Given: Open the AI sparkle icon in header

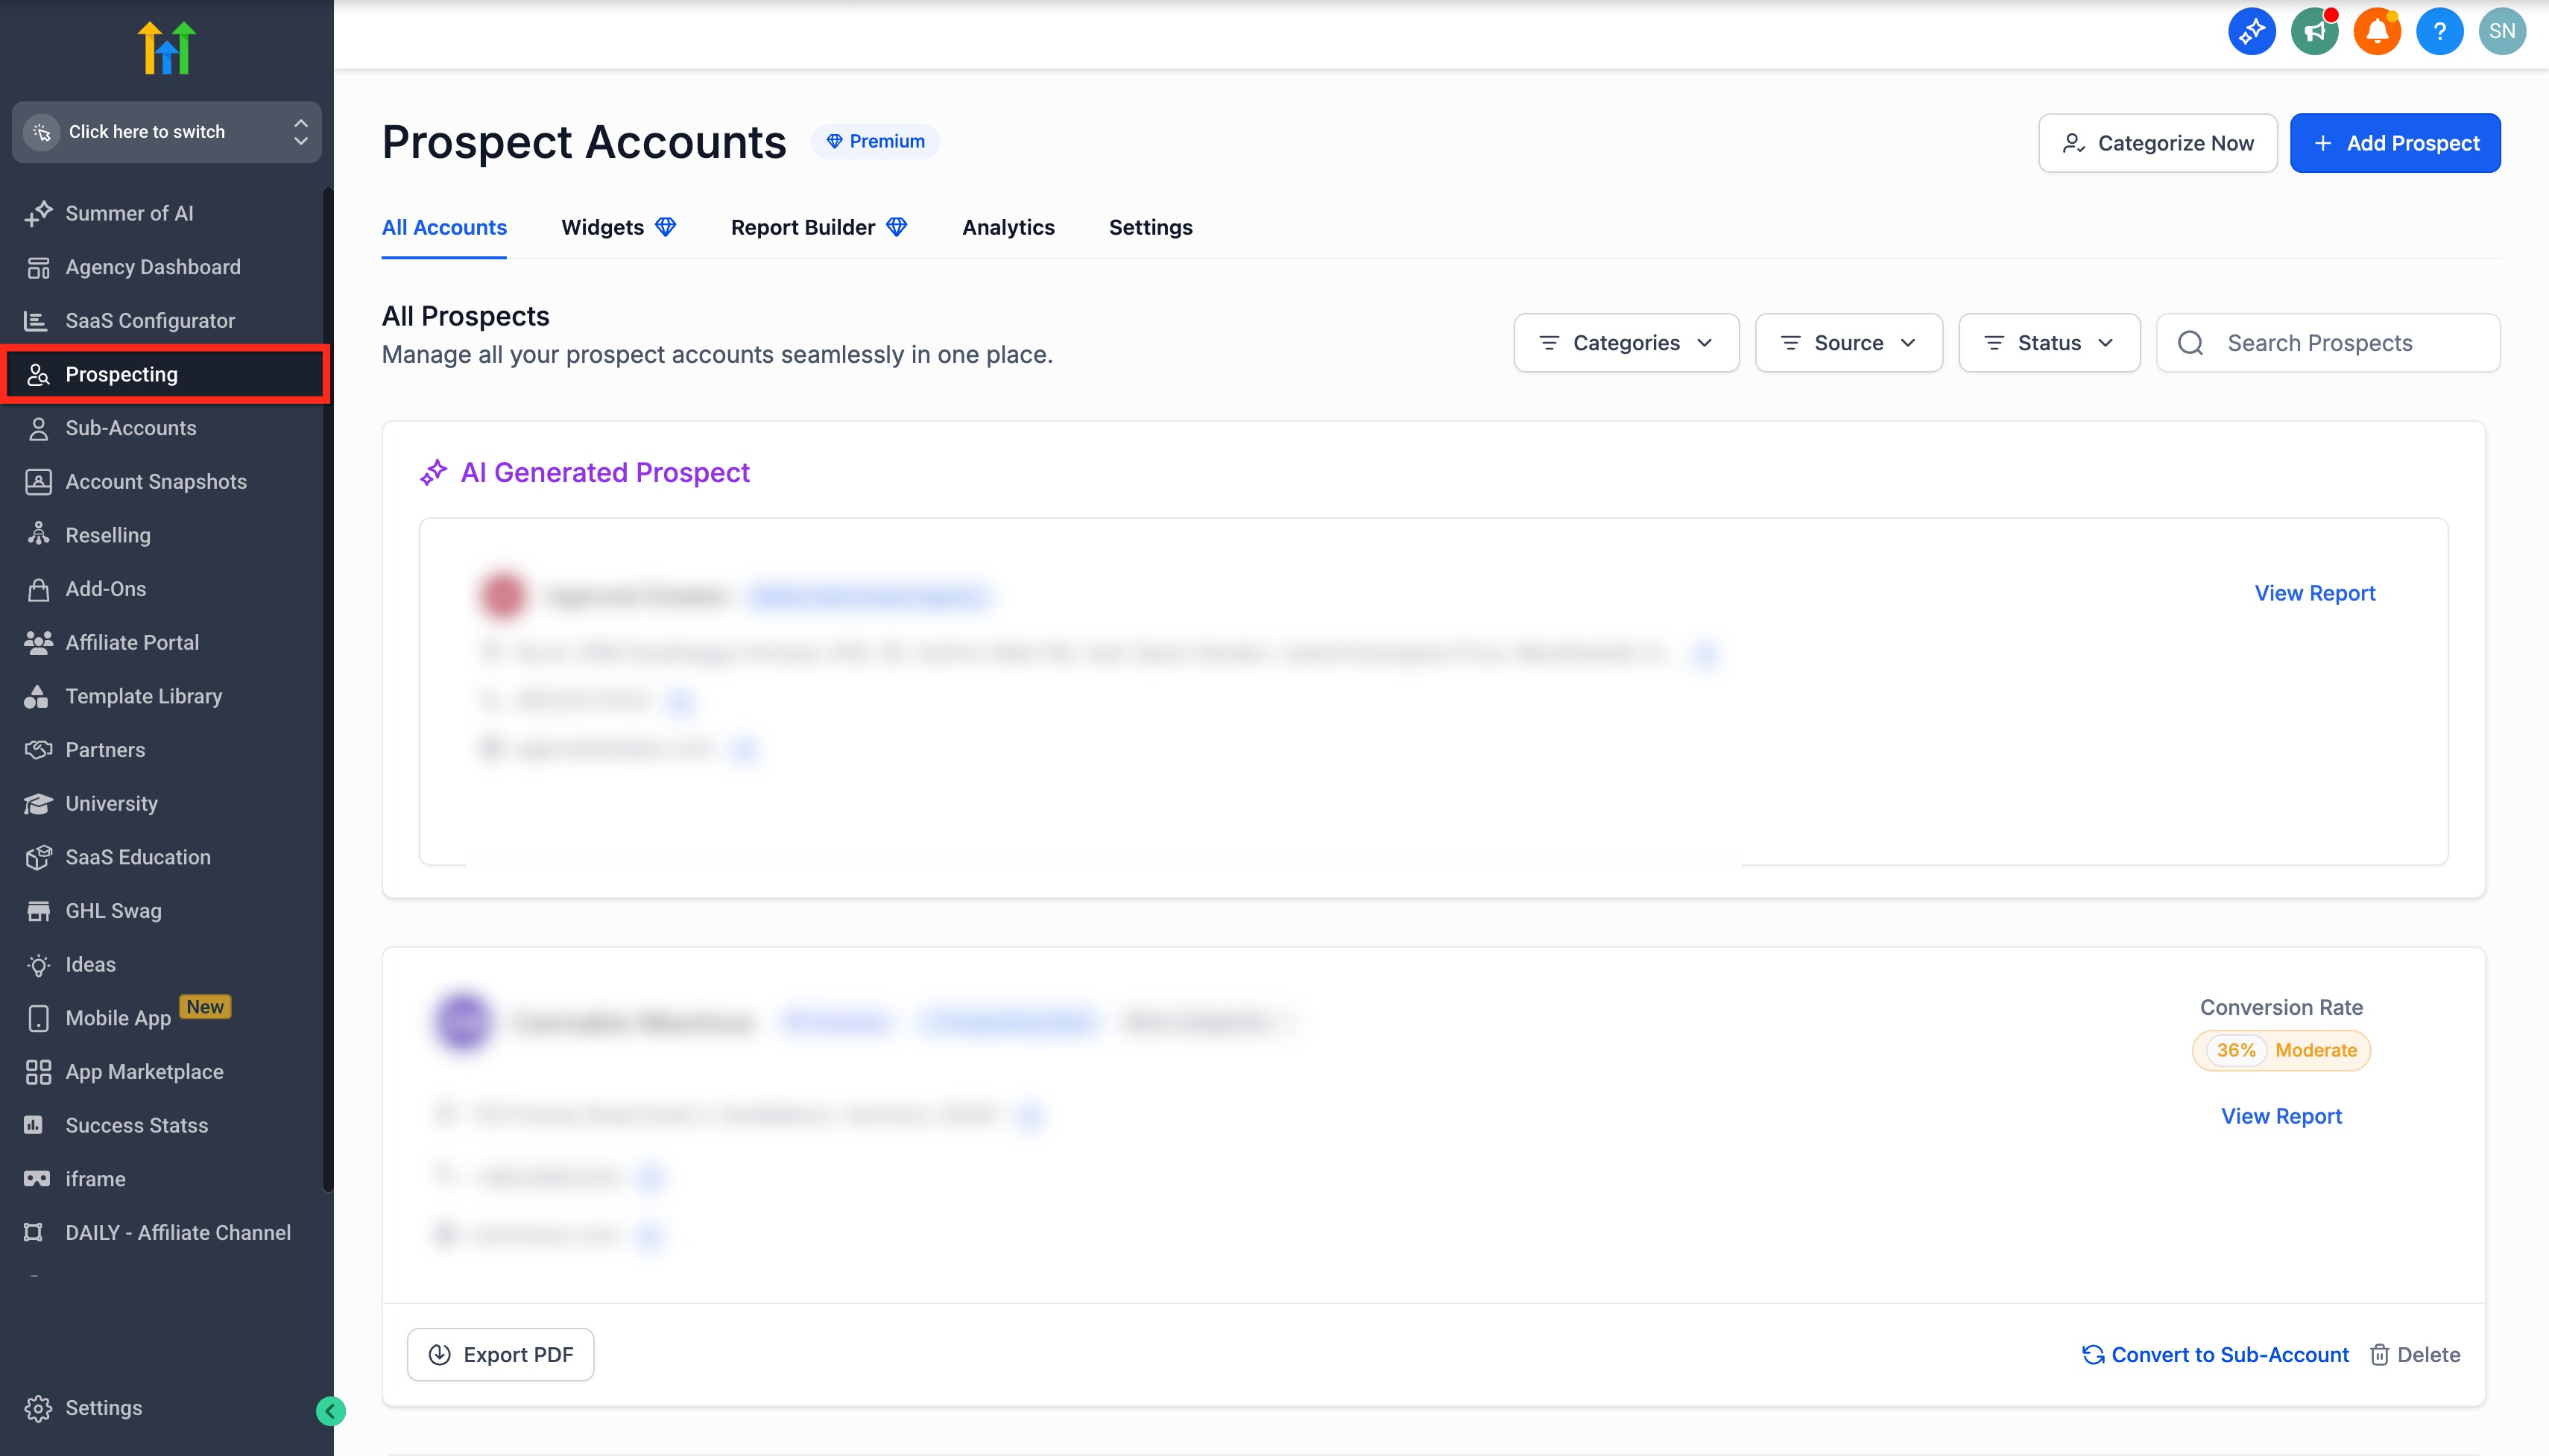Looking at the screenshot, I should pyautogui.click(x=2251, y=32).
